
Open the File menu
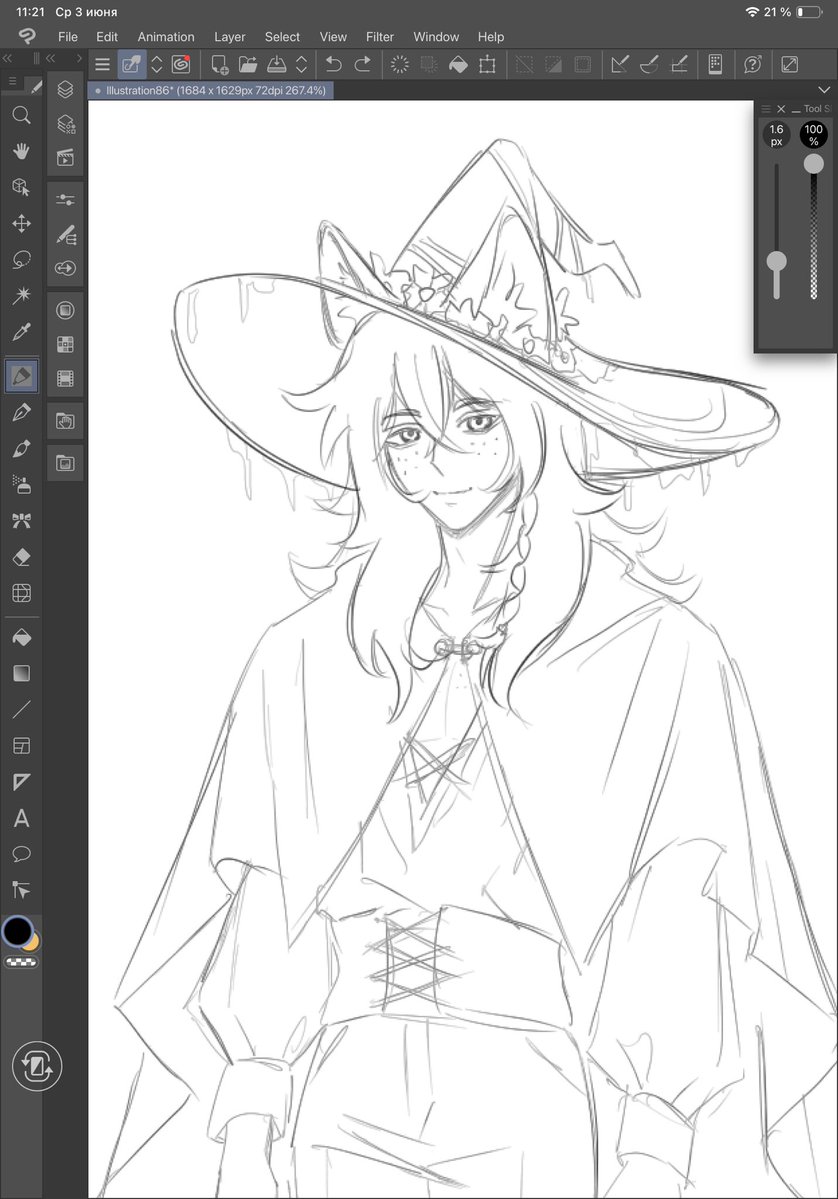coord(67,37)
